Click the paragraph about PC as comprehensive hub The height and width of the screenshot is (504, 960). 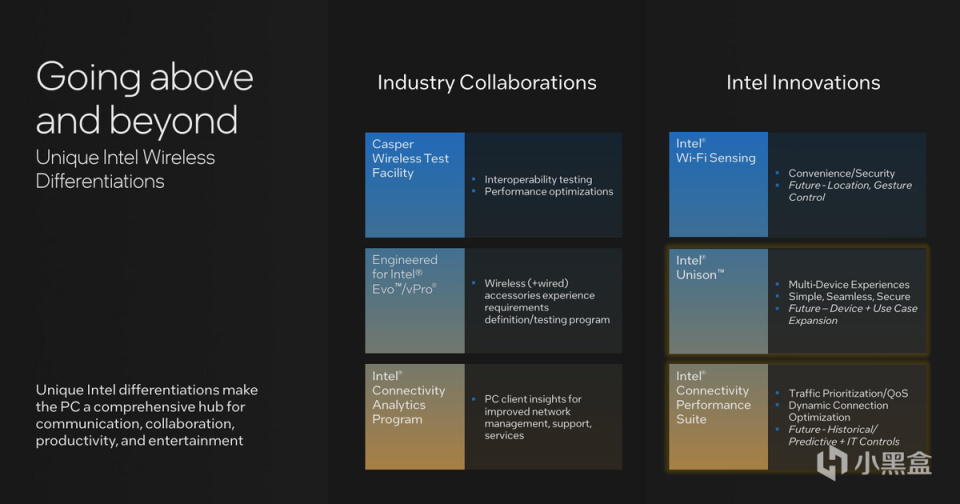point(146,415)
